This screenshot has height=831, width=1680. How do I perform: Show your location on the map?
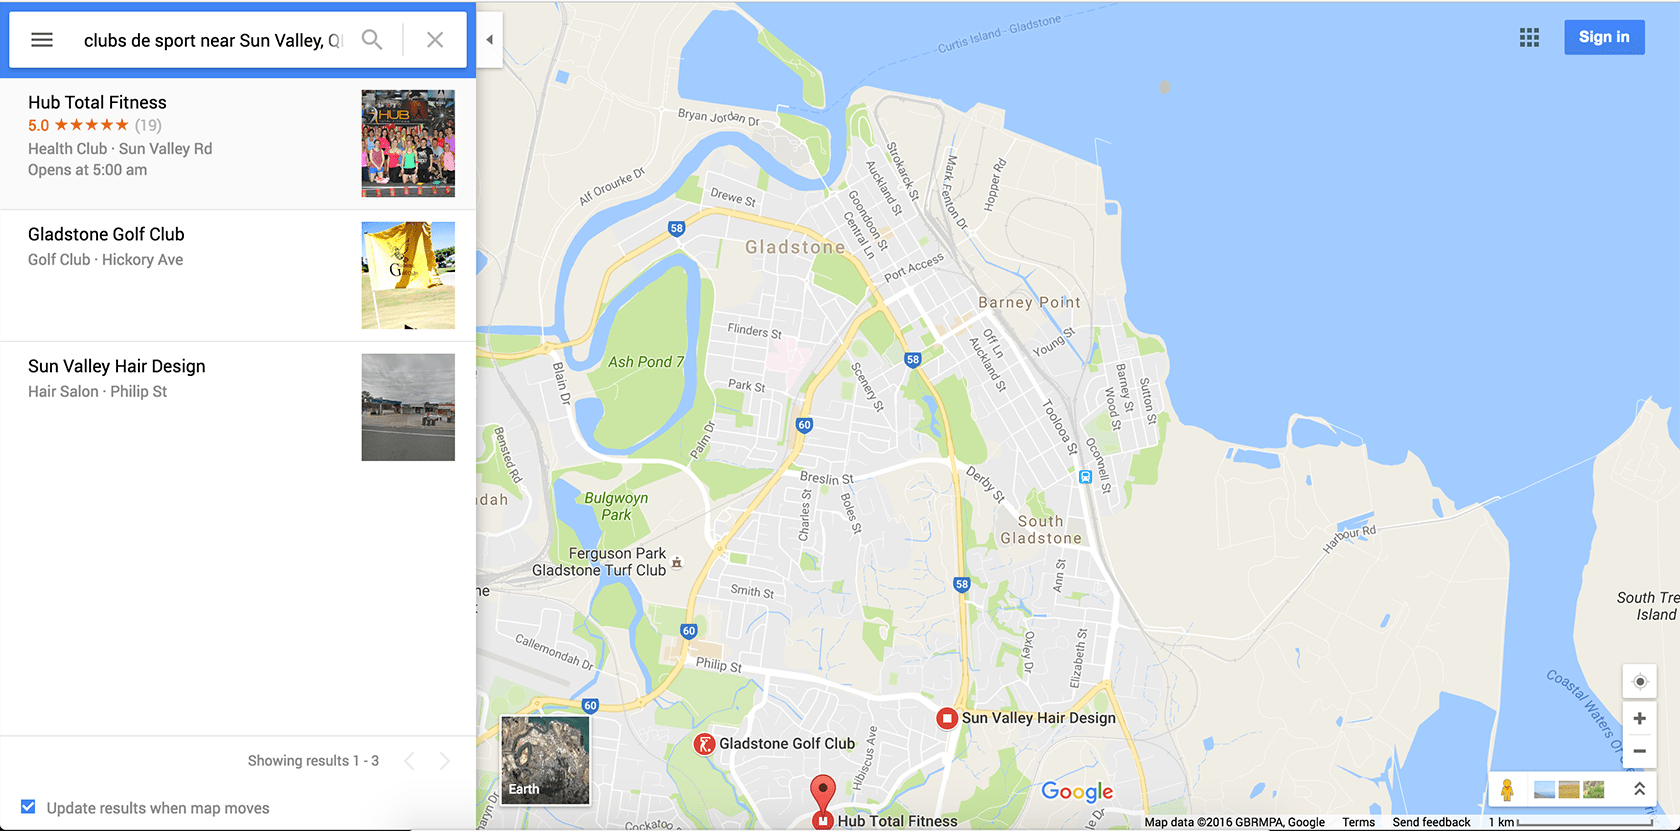point(1639,682)
